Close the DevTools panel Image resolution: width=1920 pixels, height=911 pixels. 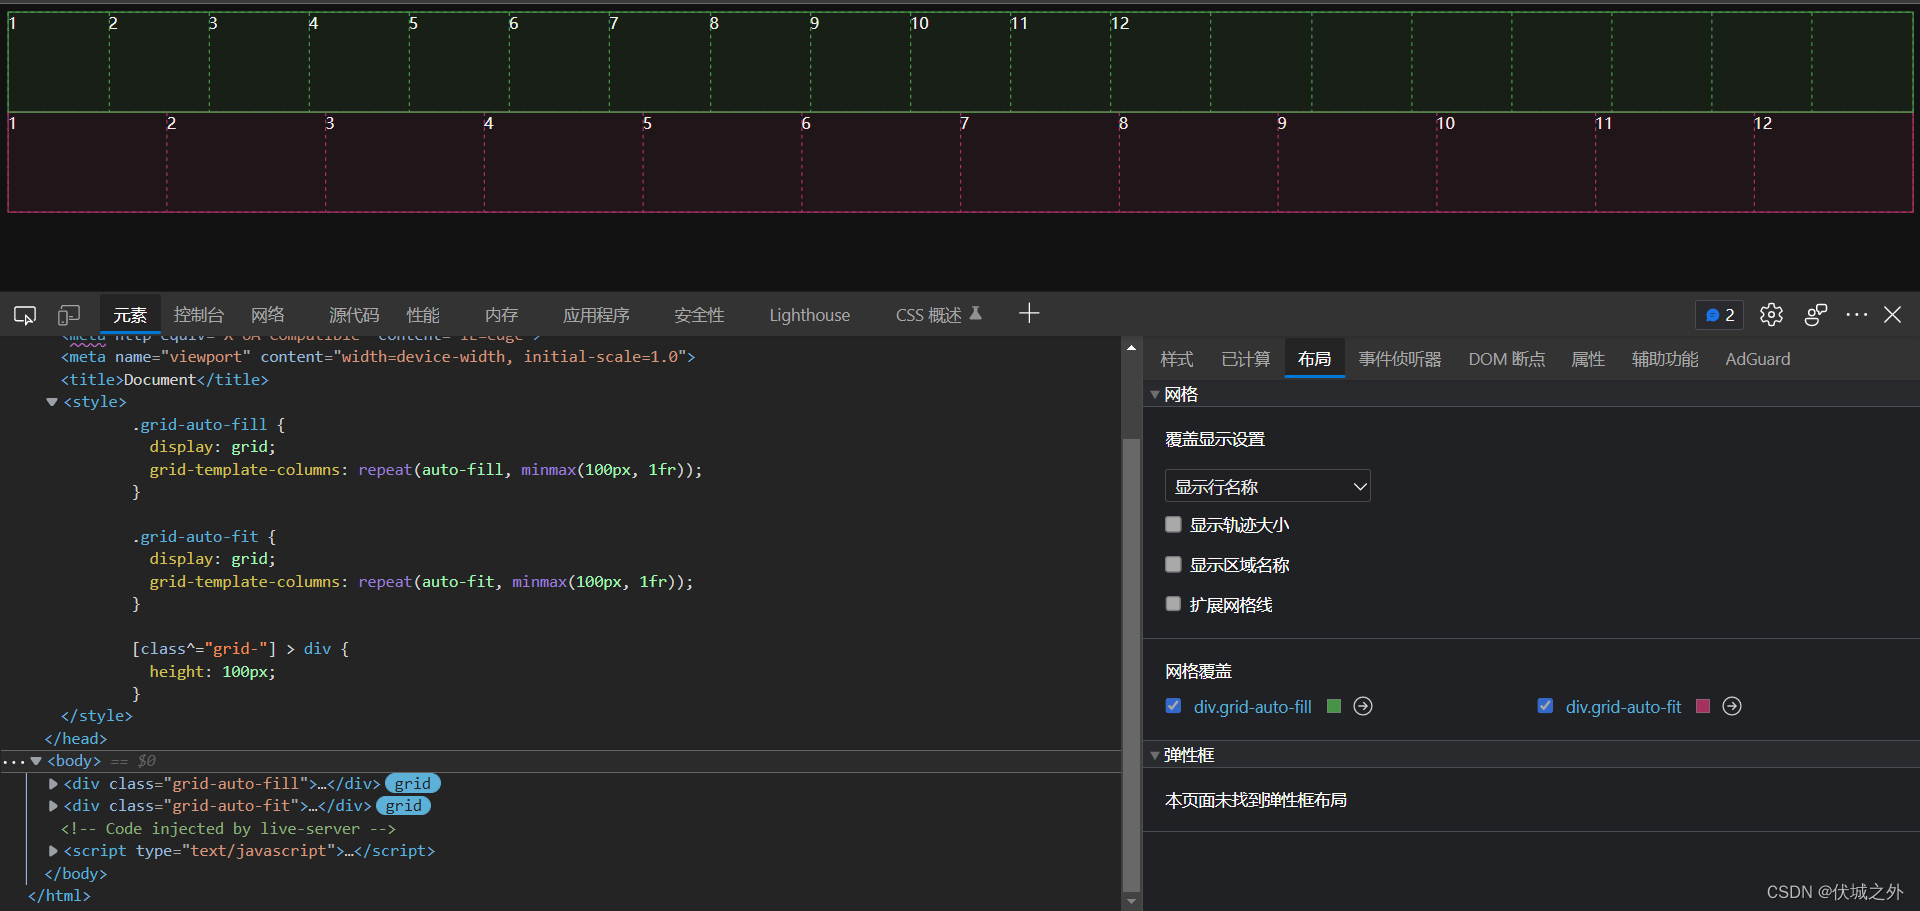click(1893, 314)
